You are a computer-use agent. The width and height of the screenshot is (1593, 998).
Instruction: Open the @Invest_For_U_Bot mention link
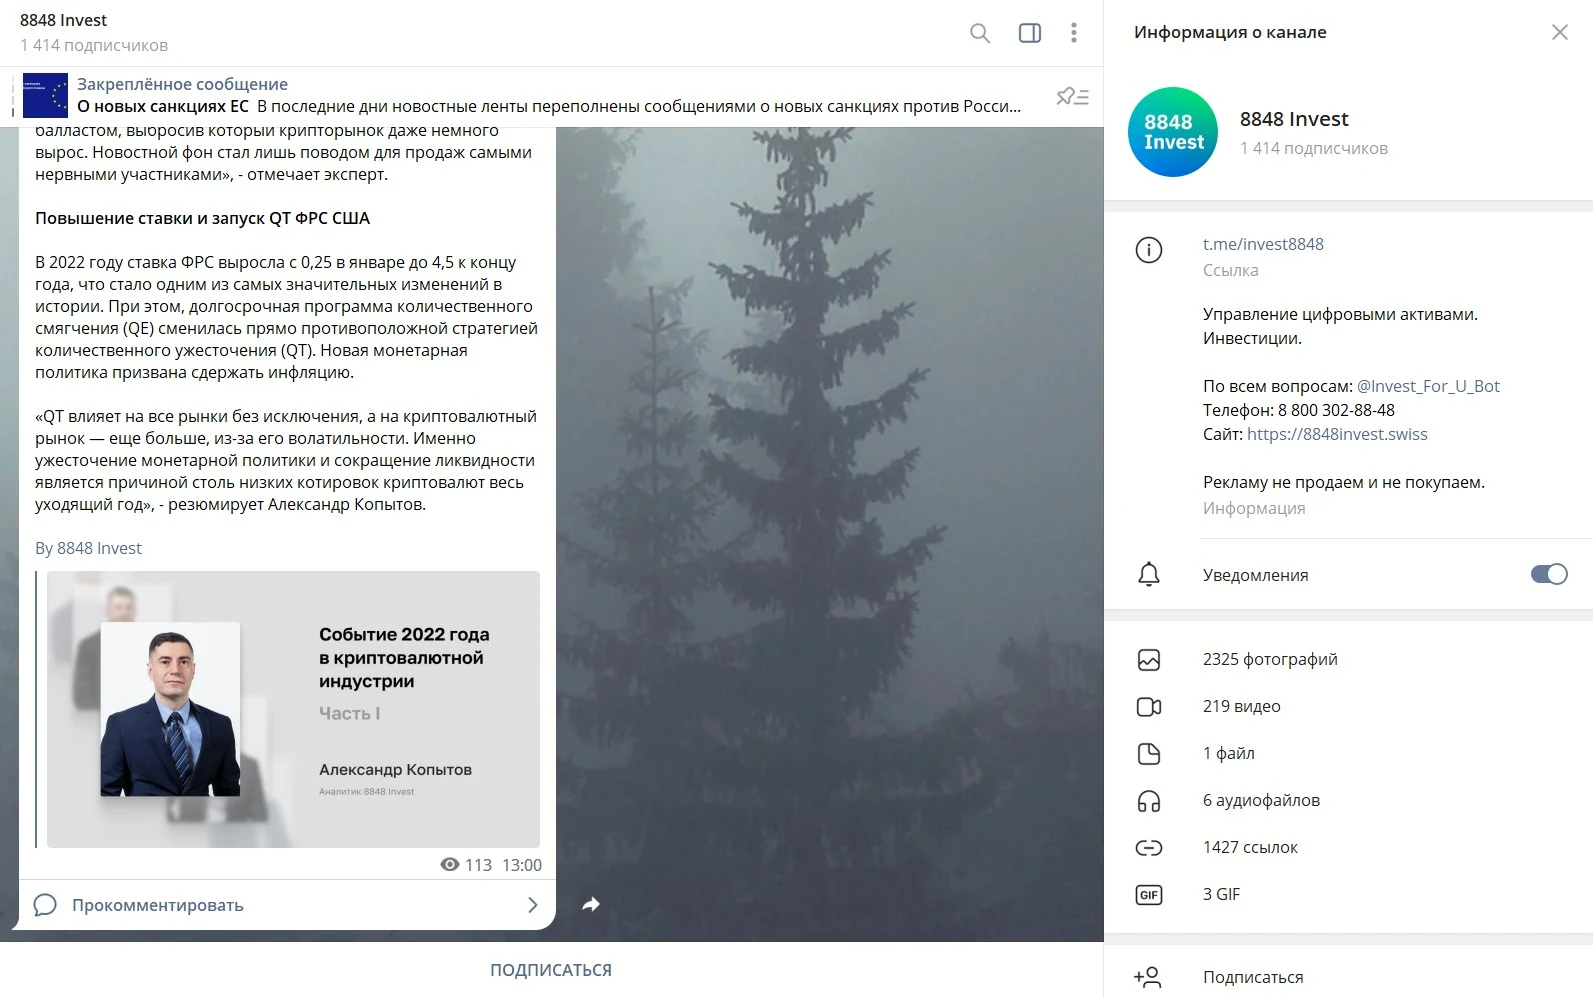[1428, 386]
